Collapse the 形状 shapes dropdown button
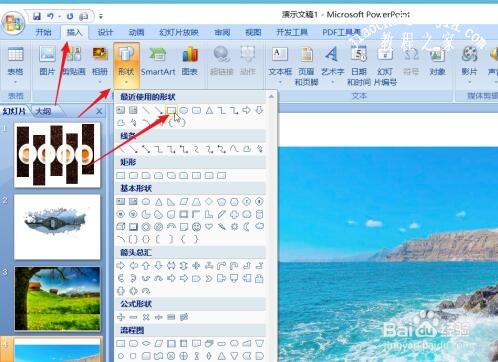This screenshot has width=498, height=362. 126,65
